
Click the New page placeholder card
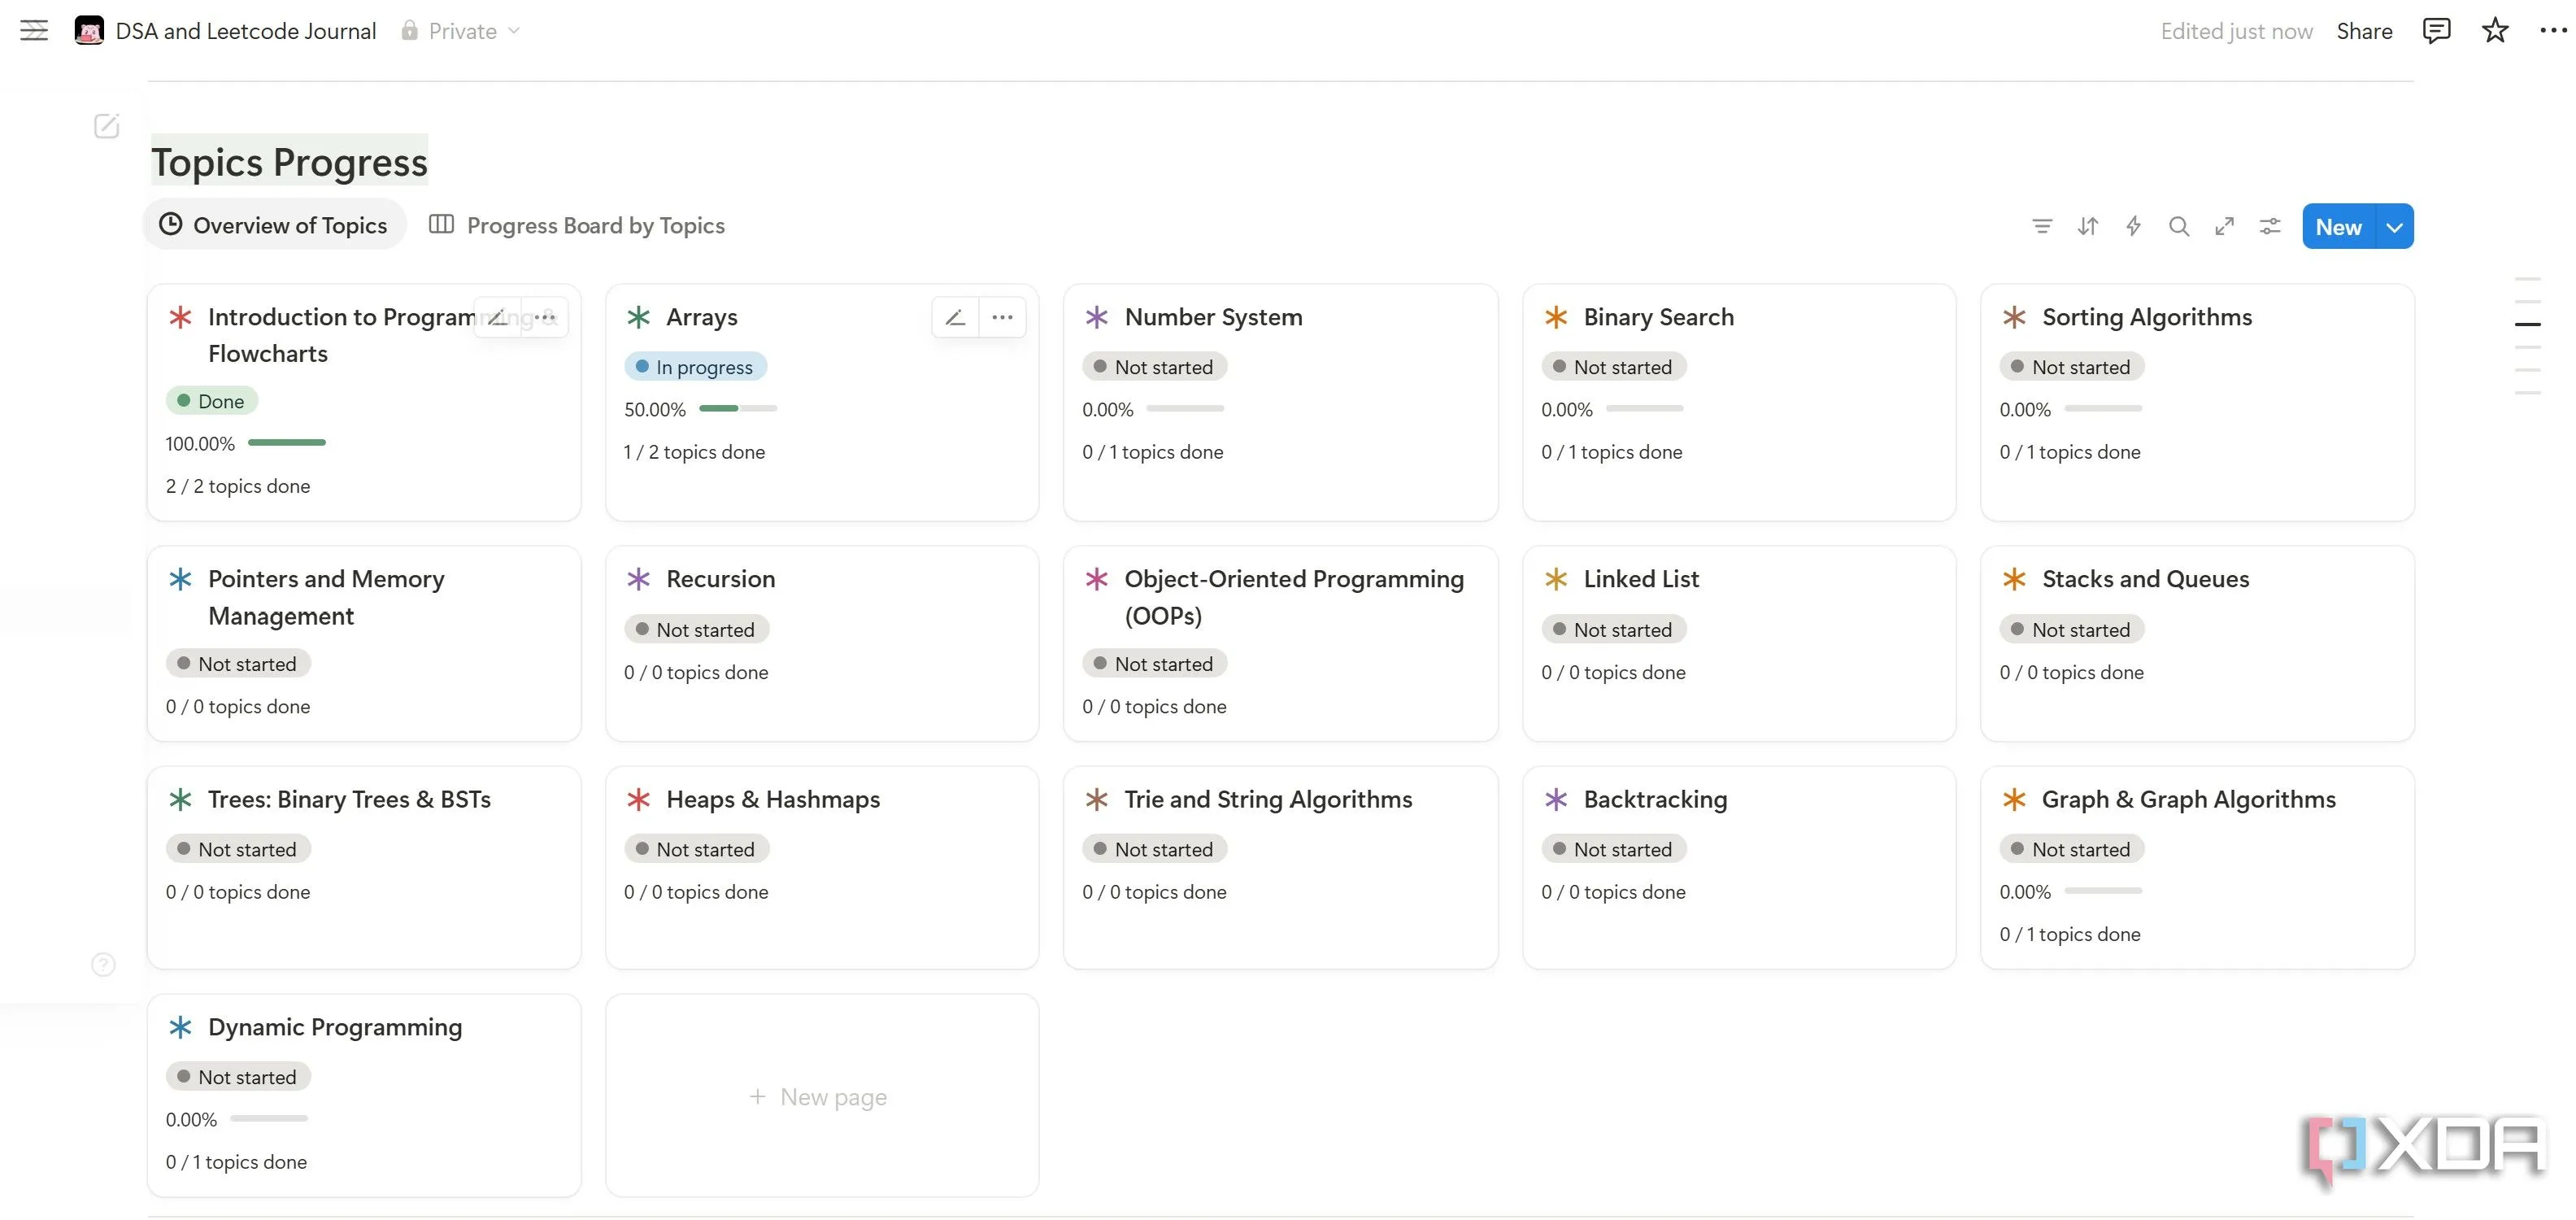tap(820, 1097)
